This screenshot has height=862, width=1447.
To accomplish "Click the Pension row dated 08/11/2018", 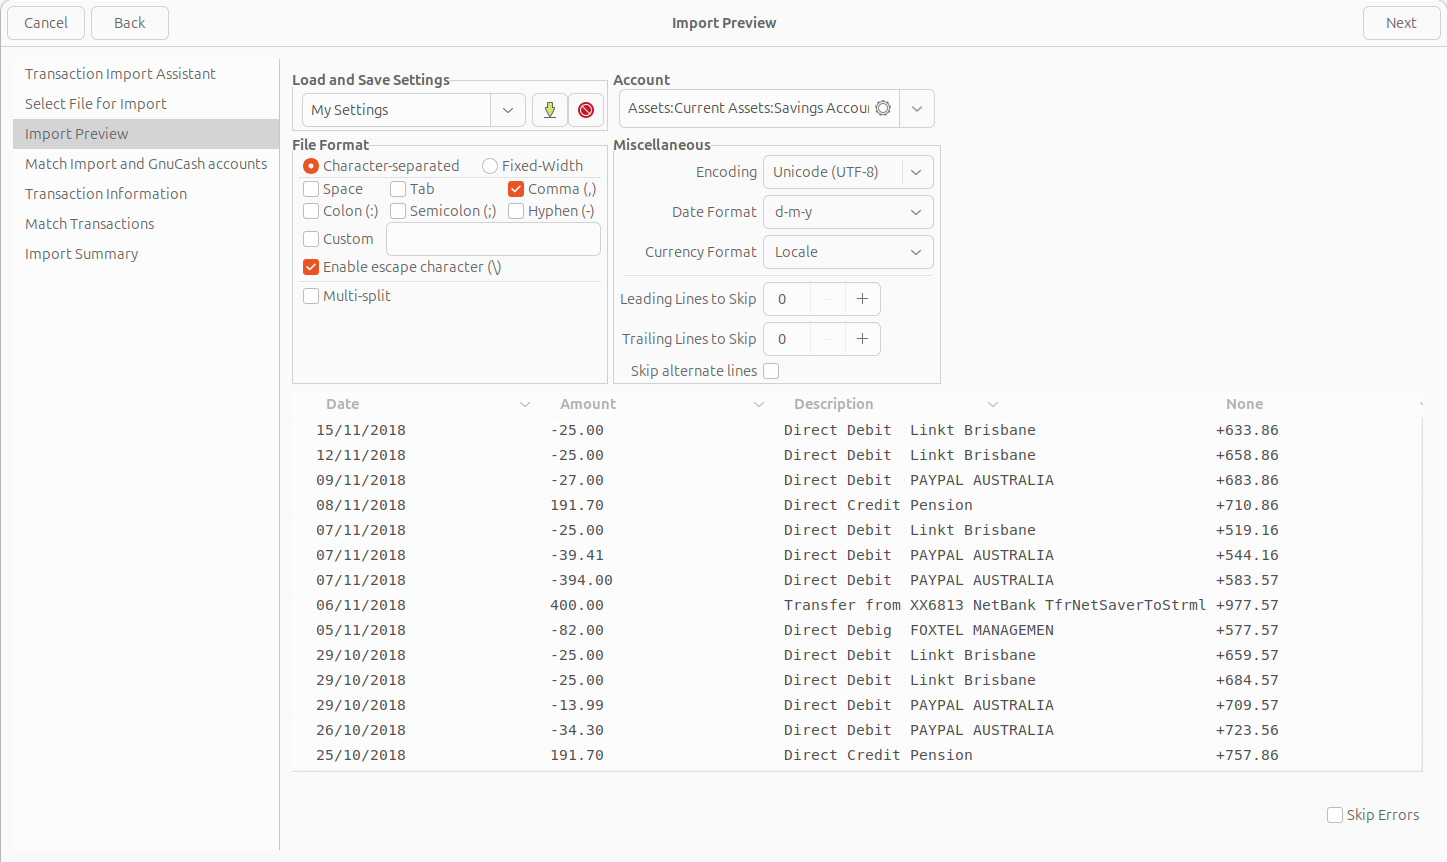I will point(857,505).
